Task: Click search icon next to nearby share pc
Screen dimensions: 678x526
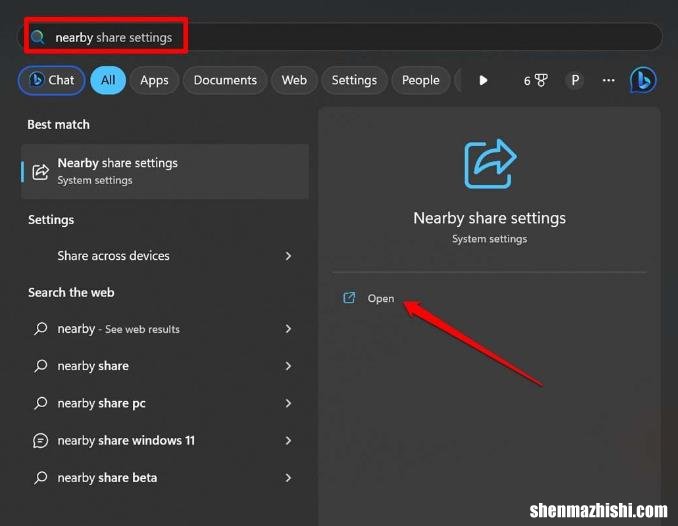Action: click(41, 403)
